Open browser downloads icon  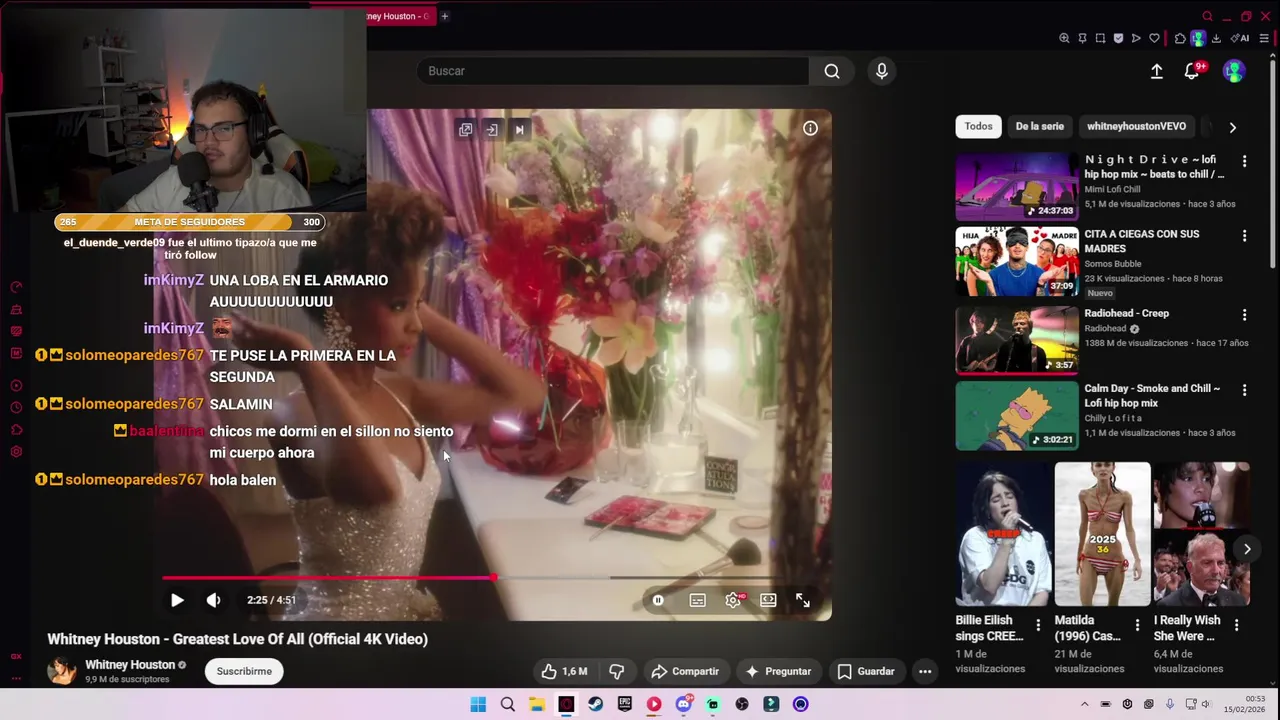click(1216, 38)
